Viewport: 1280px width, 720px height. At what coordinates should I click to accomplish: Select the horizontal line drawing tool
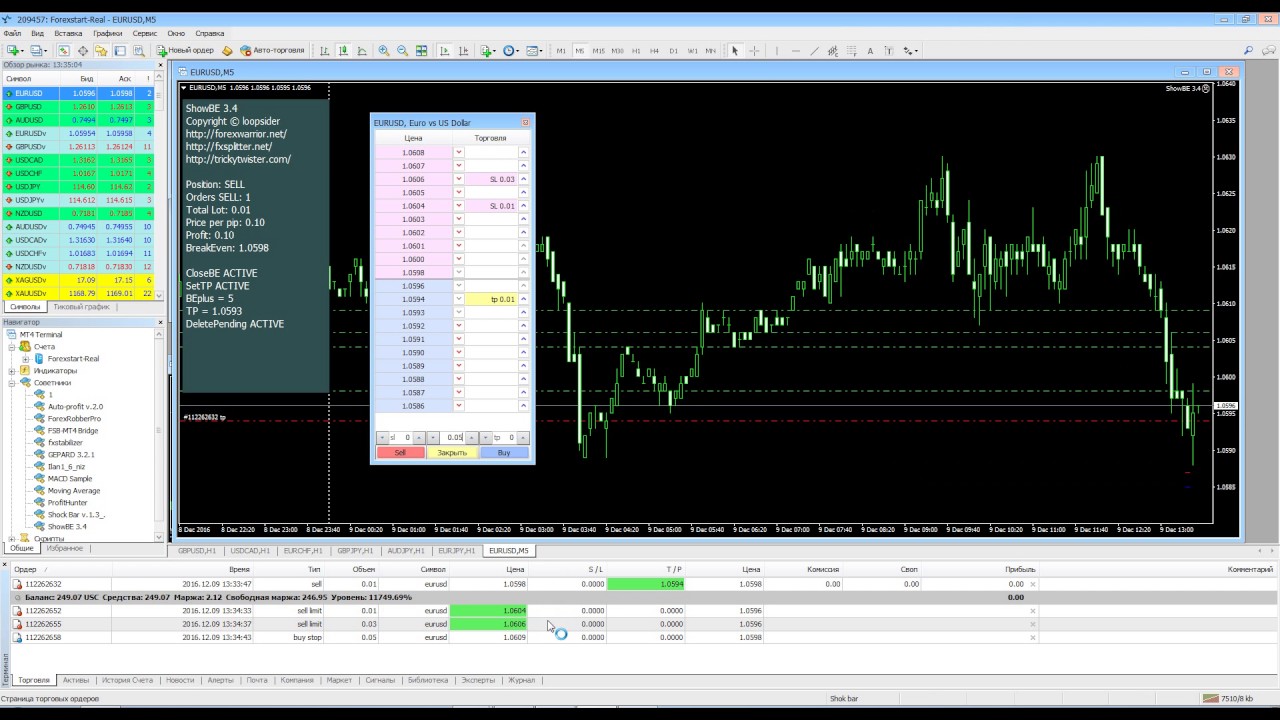pos(796,50)
